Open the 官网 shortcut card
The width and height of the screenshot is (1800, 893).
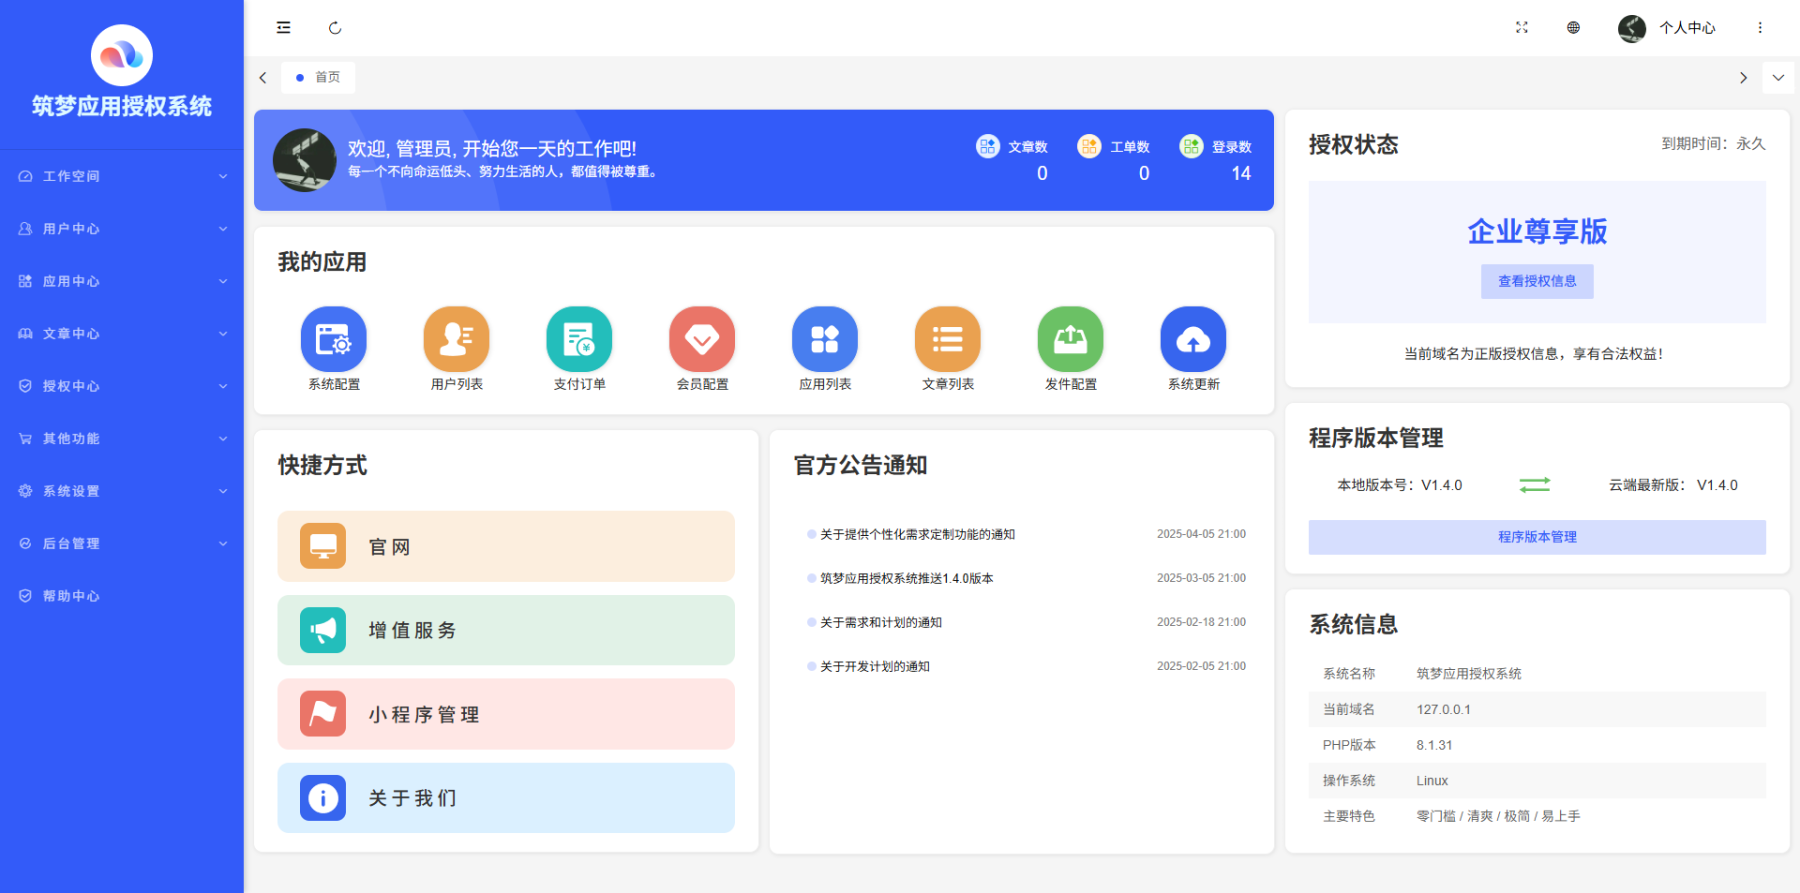[506, 547]
